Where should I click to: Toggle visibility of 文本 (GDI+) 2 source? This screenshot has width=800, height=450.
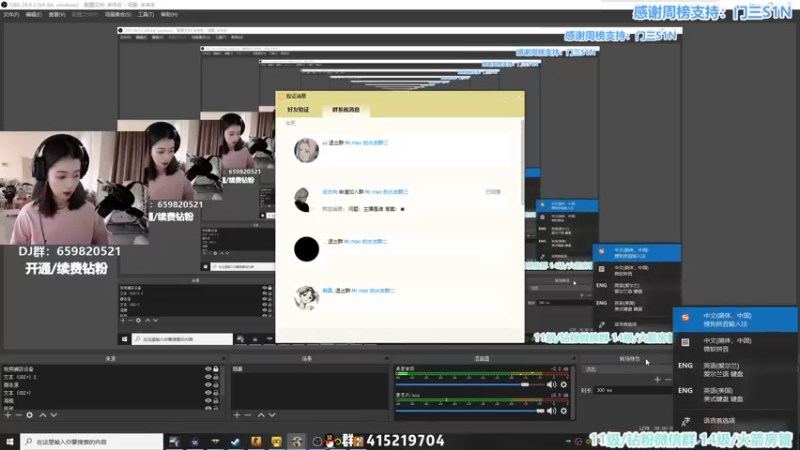tap(208, 377)
